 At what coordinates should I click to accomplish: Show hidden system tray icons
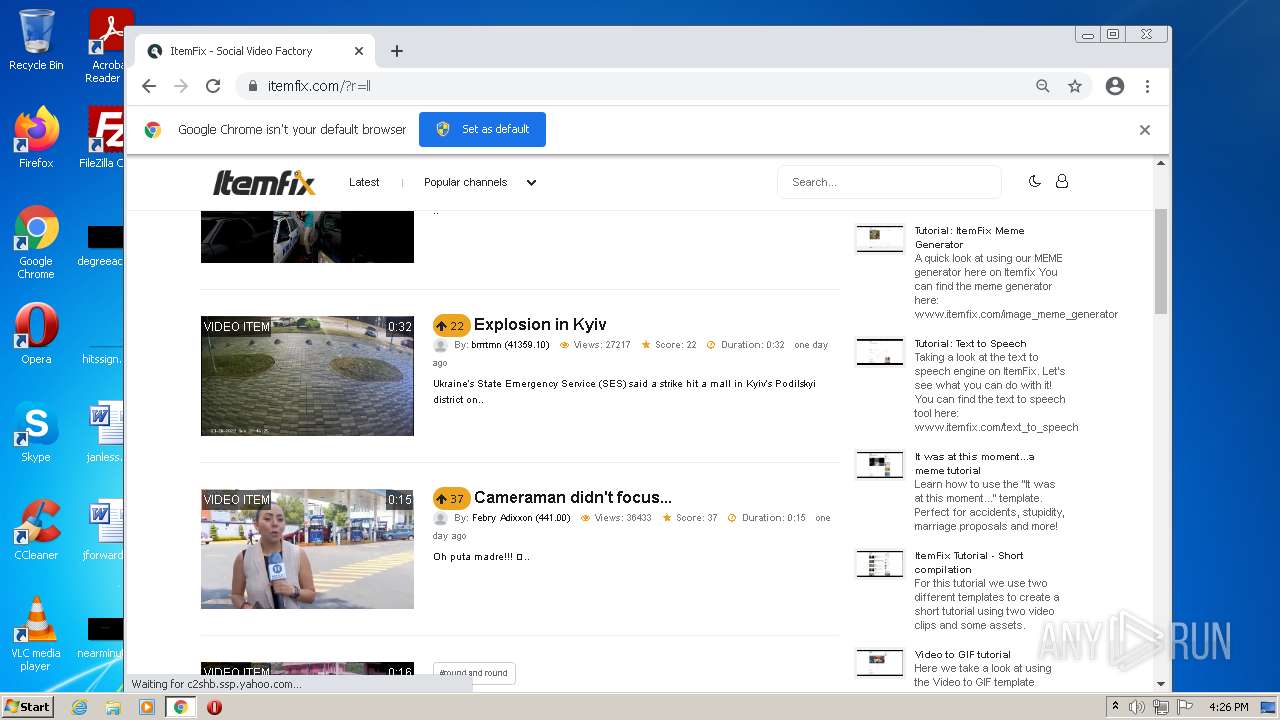[x=1115, y=707]
